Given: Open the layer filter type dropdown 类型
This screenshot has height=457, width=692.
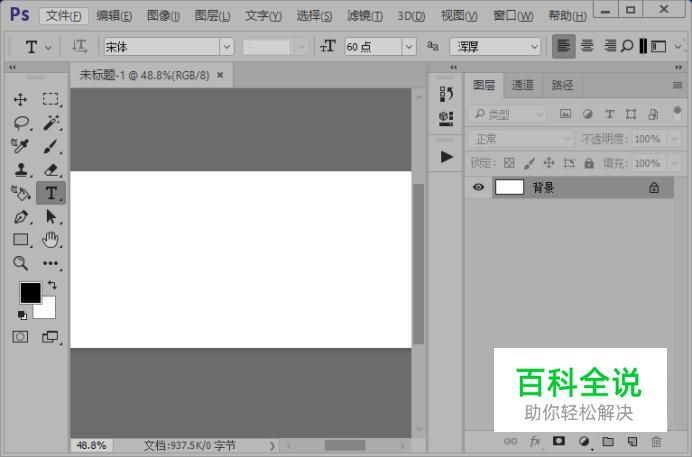Looking at the screenshot, I should coord(508,115).
